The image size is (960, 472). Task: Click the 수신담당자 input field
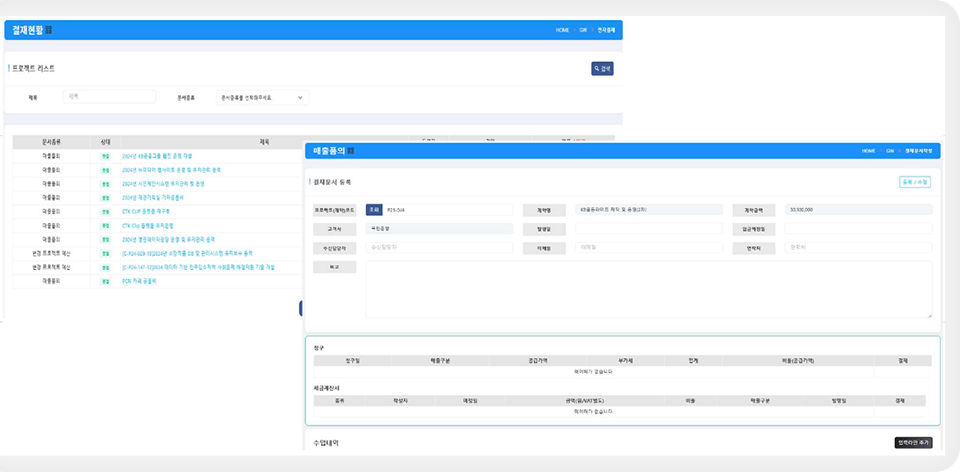point(440,247)
